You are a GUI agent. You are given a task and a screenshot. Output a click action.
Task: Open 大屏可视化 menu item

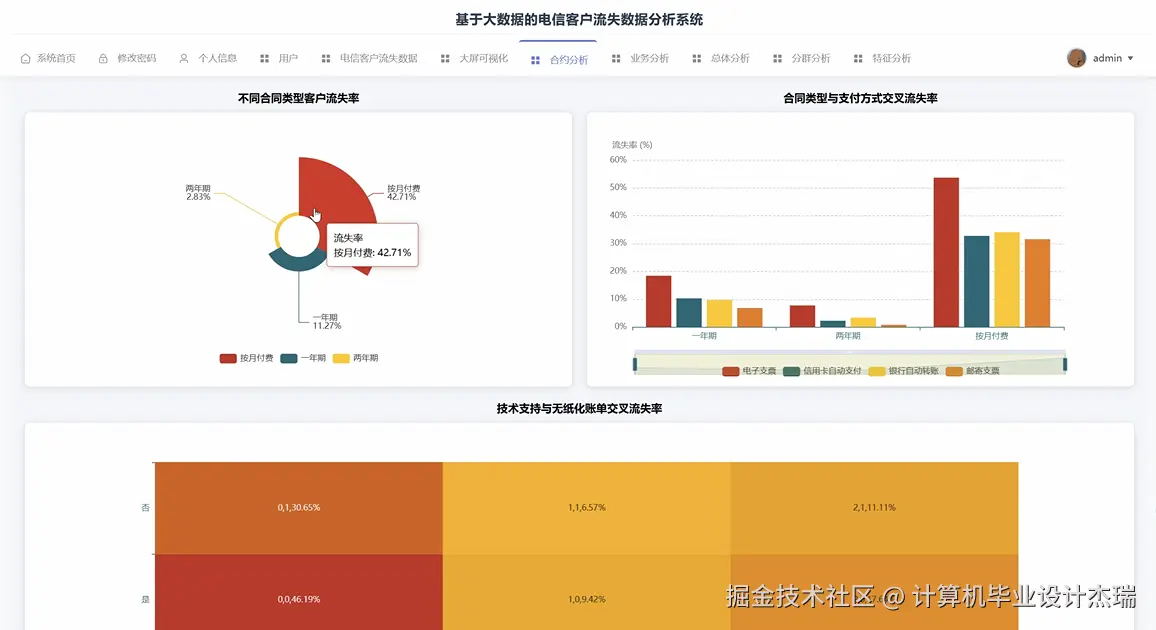(x=484, y=58)
